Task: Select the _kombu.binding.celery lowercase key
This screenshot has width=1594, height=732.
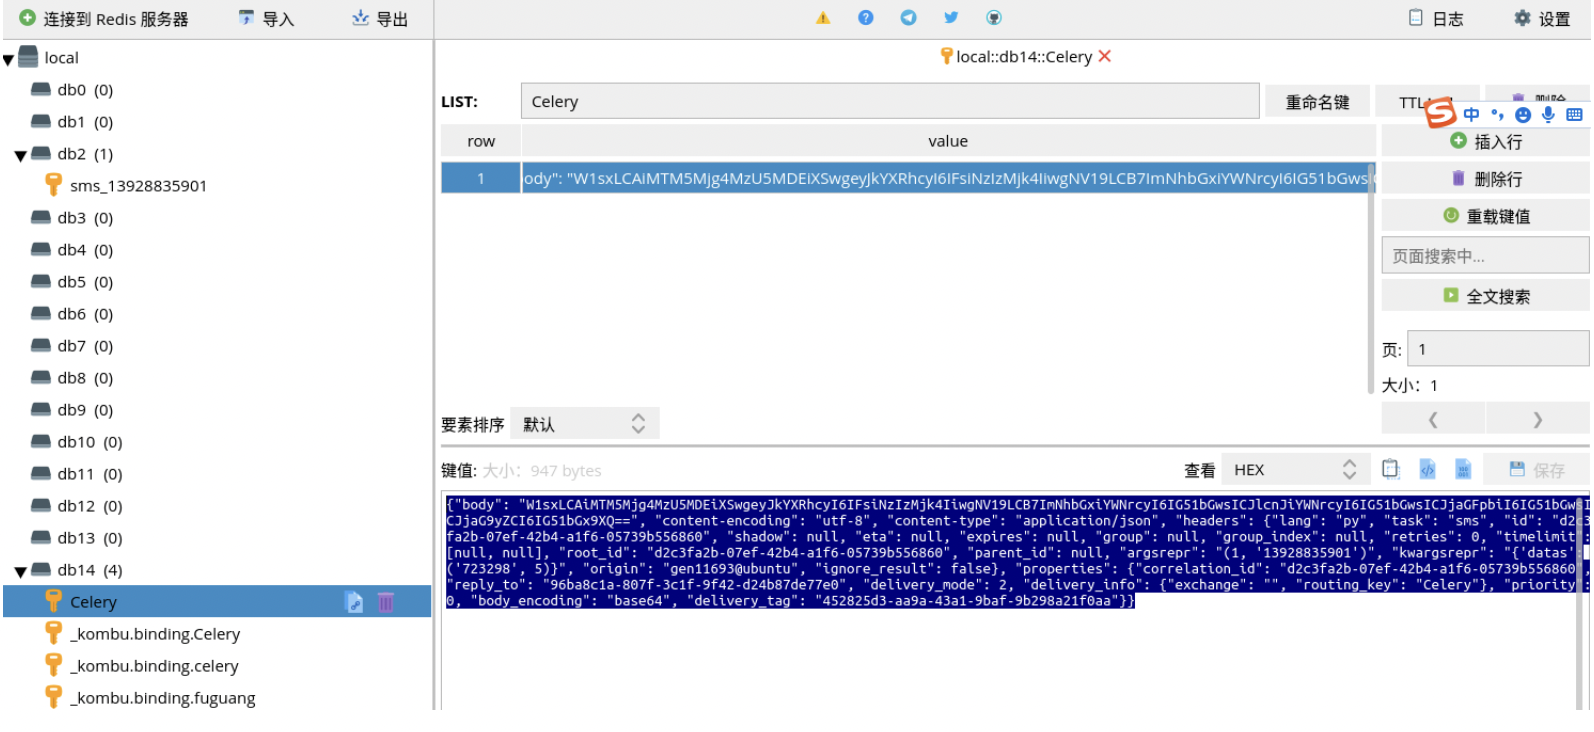Action: [x=154, y=666]
